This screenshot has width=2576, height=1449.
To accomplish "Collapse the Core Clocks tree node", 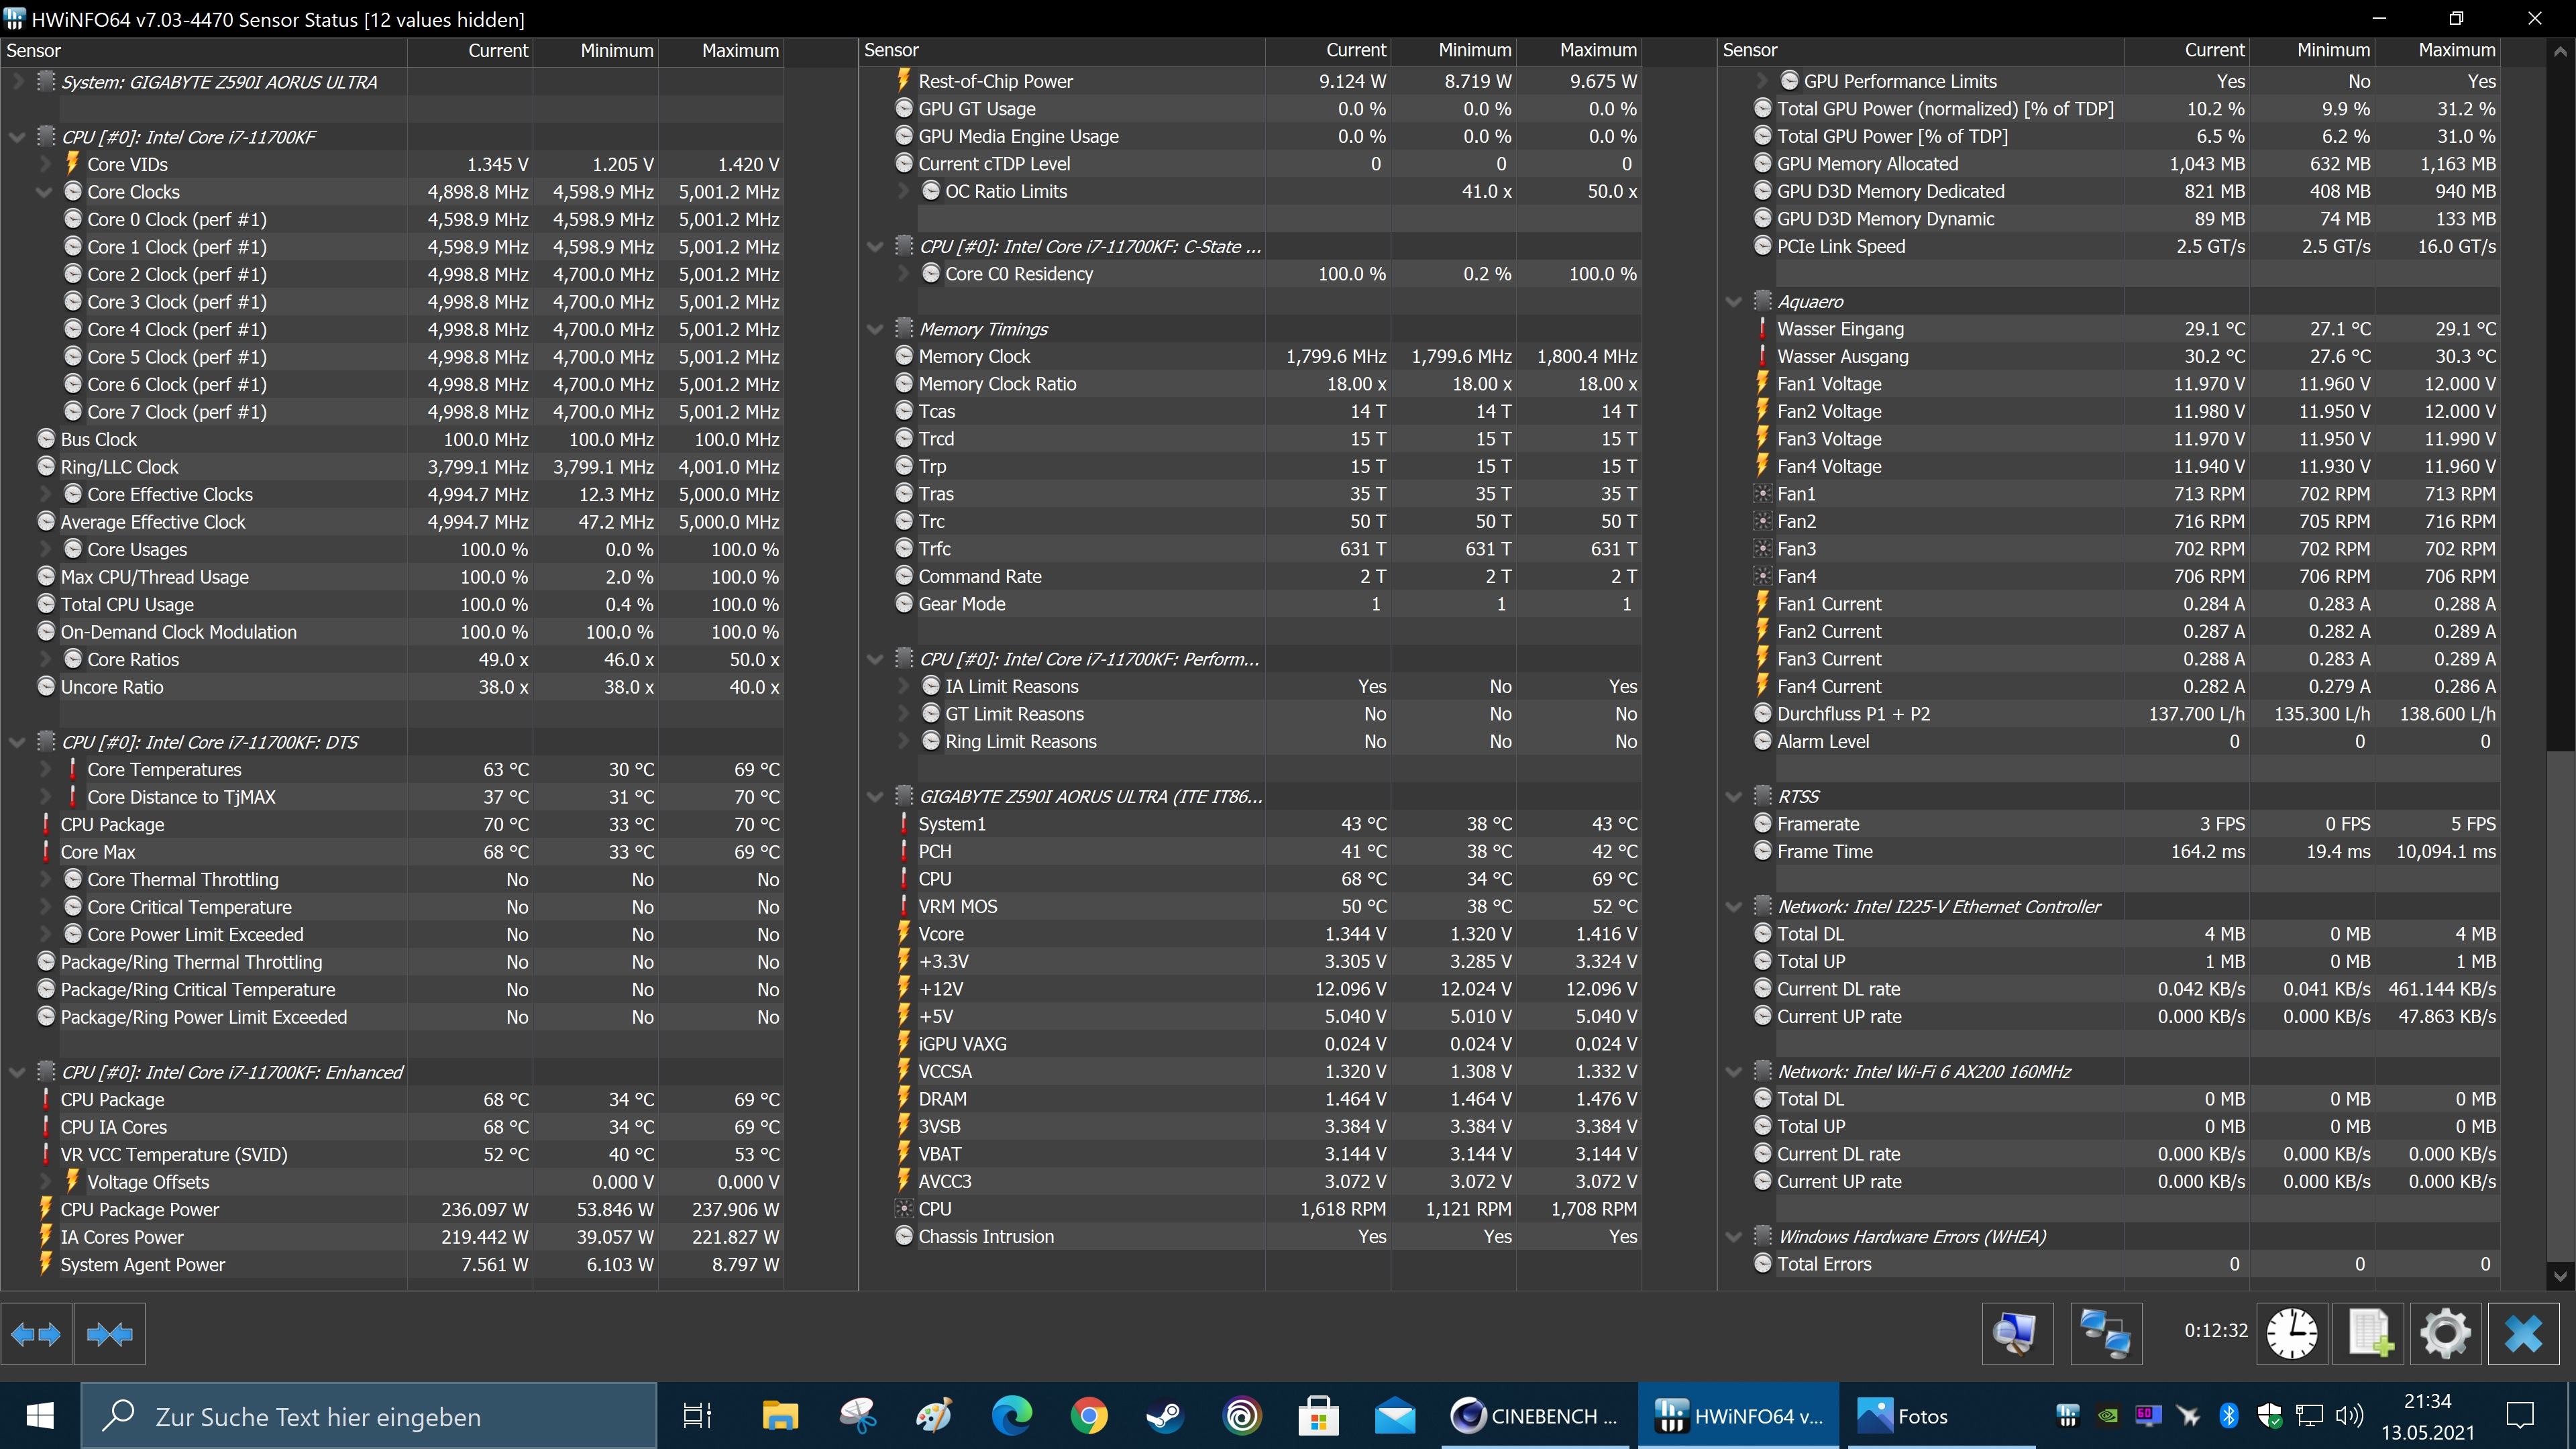I will (x=43, y=192).
